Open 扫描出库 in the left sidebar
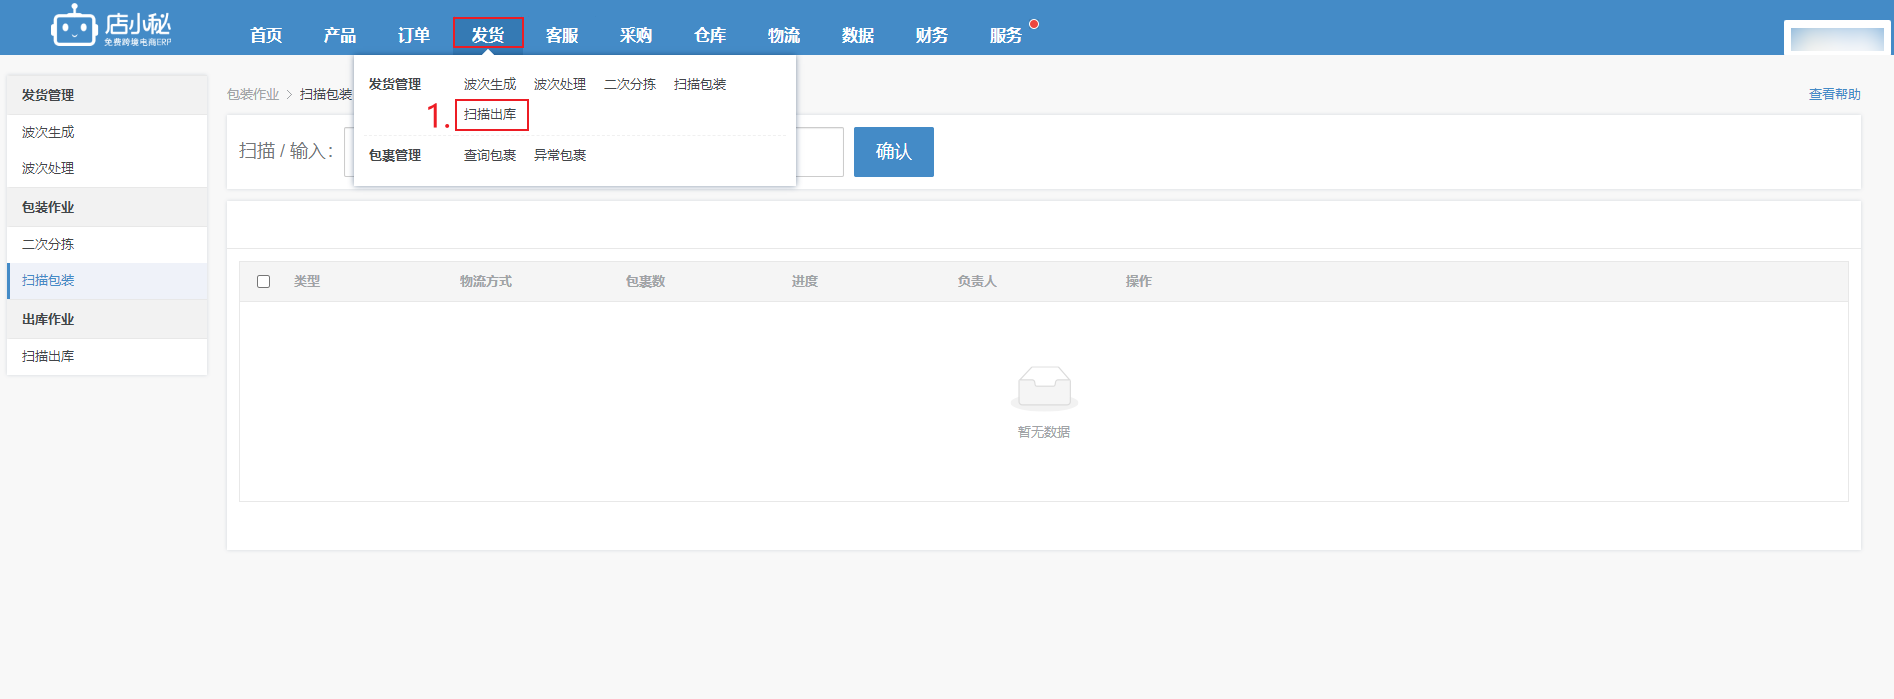Viewport: 1894px width, 699px height. (x=48, y=356)
